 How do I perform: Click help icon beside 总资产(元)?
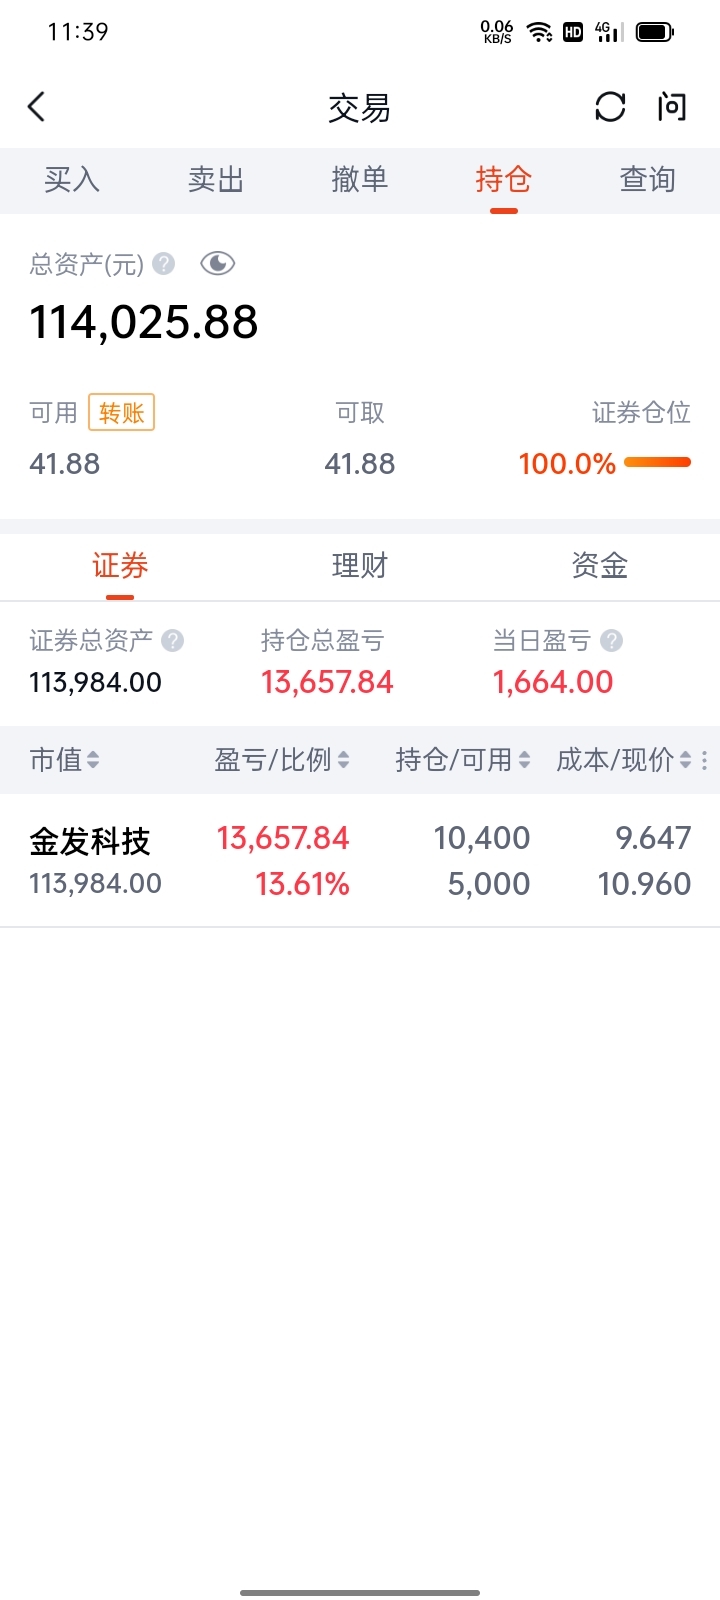(164, 263)
